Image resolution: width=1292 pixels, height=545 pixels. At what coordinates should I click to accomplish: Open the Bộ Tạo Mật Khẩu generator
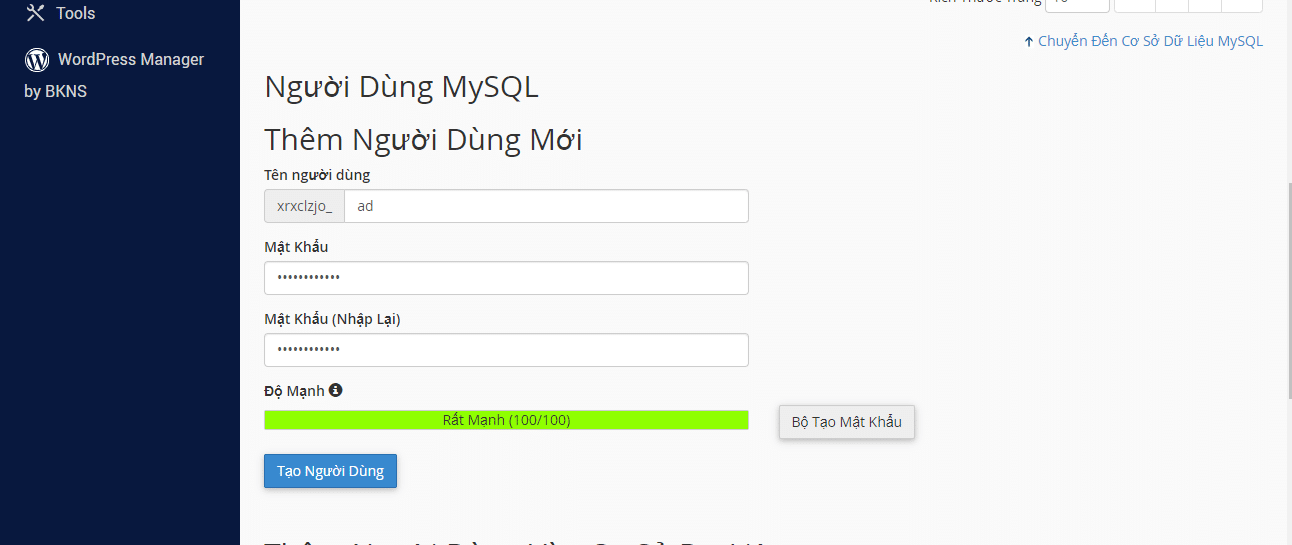coord(846,422)
